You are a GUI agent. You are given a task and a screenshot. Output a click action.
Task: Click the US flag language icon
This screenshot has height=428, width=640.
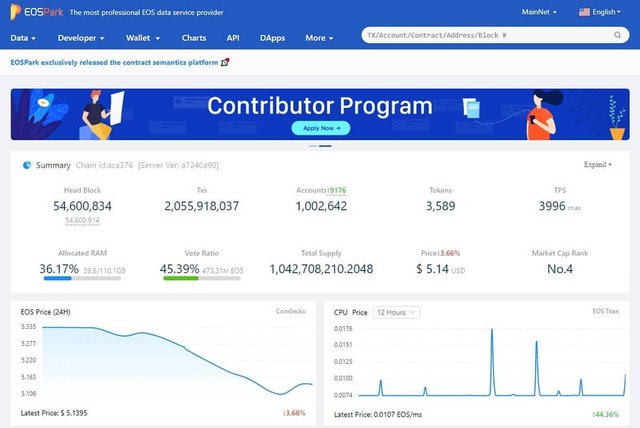click(x=584, y=12)
